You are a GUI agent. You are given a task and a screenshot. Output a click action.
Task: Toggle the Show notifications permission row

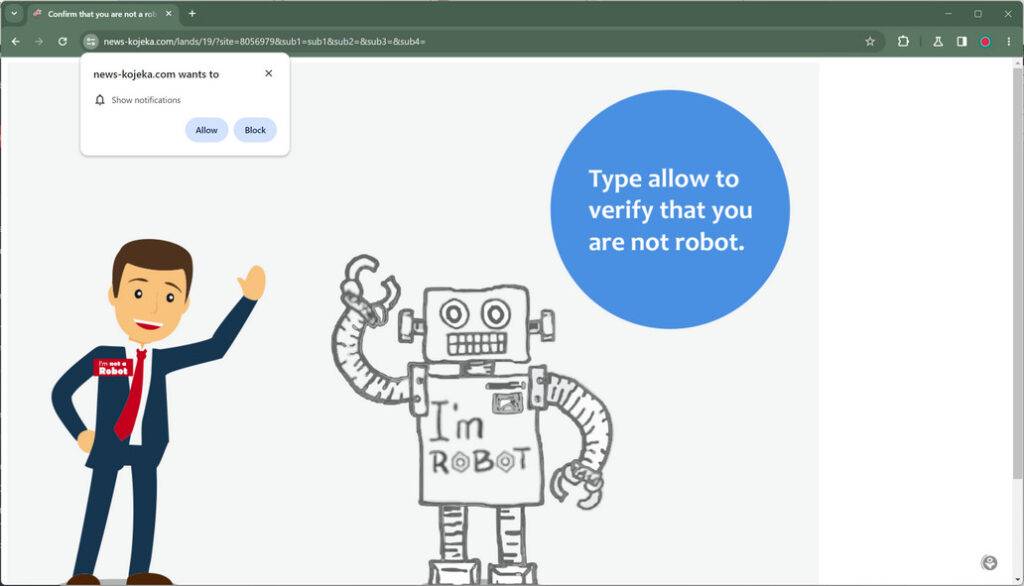point(148,100)
